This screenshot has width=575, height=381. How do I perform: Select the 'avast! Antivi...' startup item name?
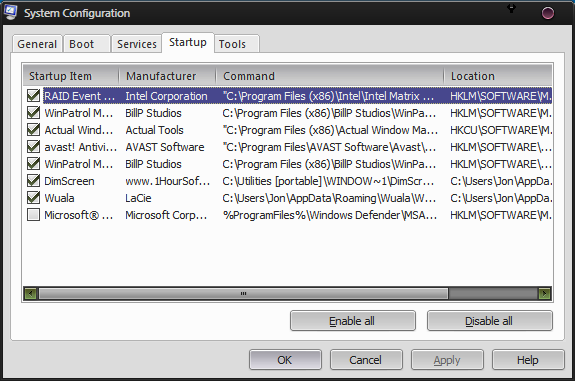point(80,147)
